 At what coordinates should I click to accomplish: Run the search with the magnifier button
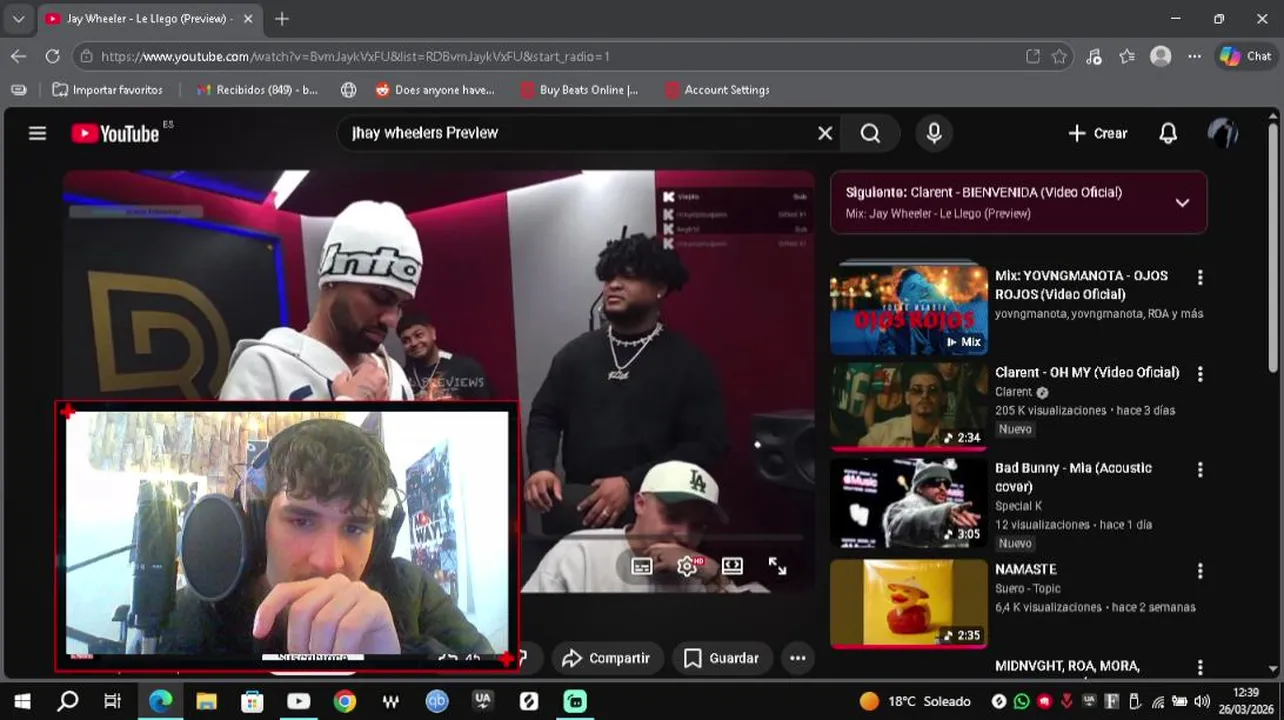pos(870,133)
